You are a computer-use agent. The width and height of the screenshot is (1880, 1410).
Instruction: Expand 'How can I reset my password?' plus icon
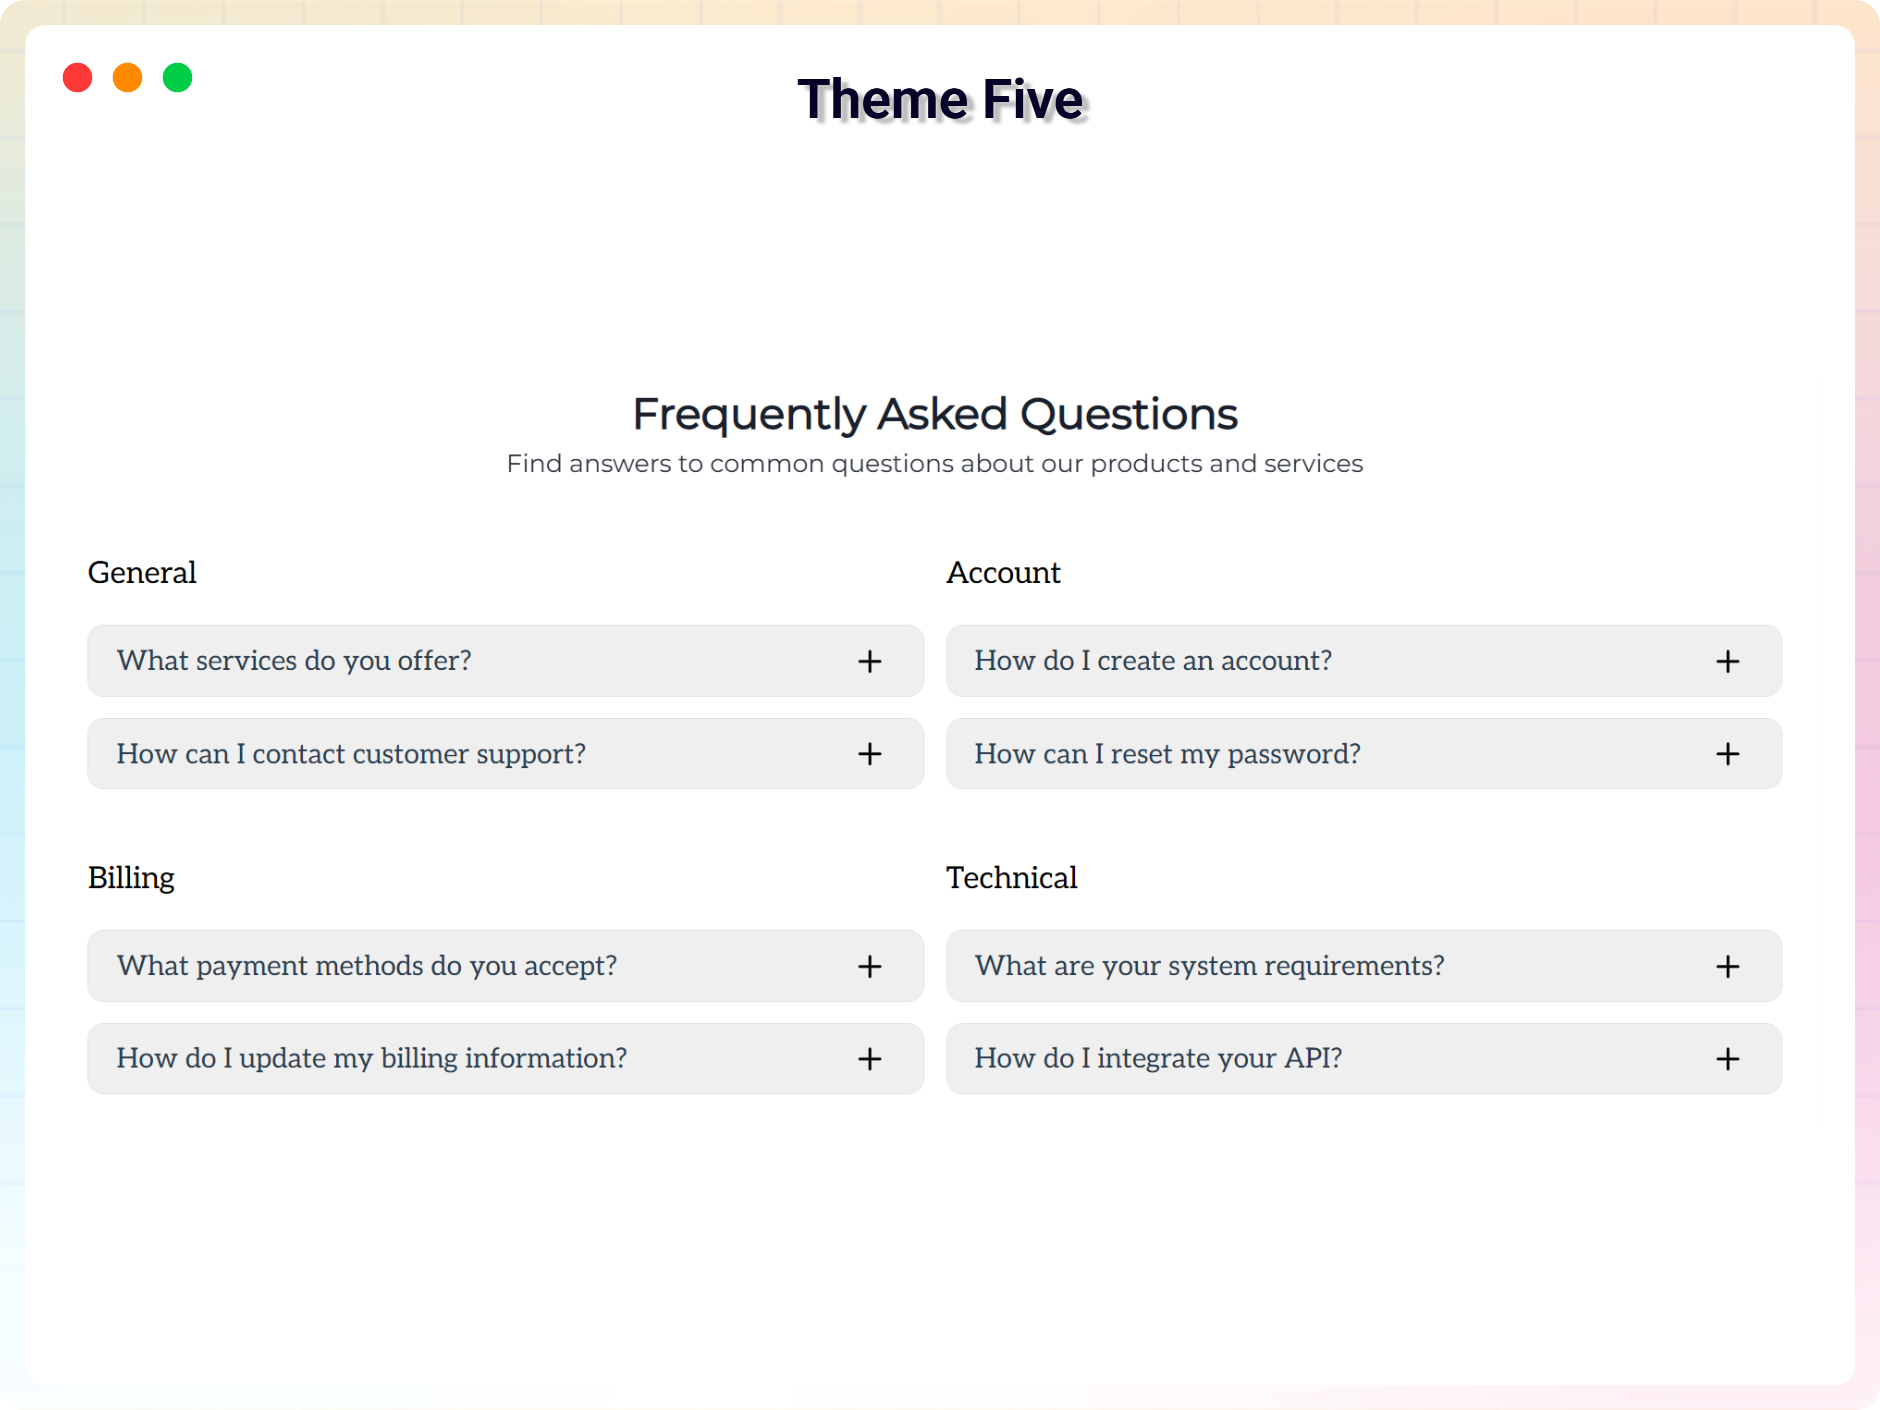pyautogui.click(x=1728, y=754)
